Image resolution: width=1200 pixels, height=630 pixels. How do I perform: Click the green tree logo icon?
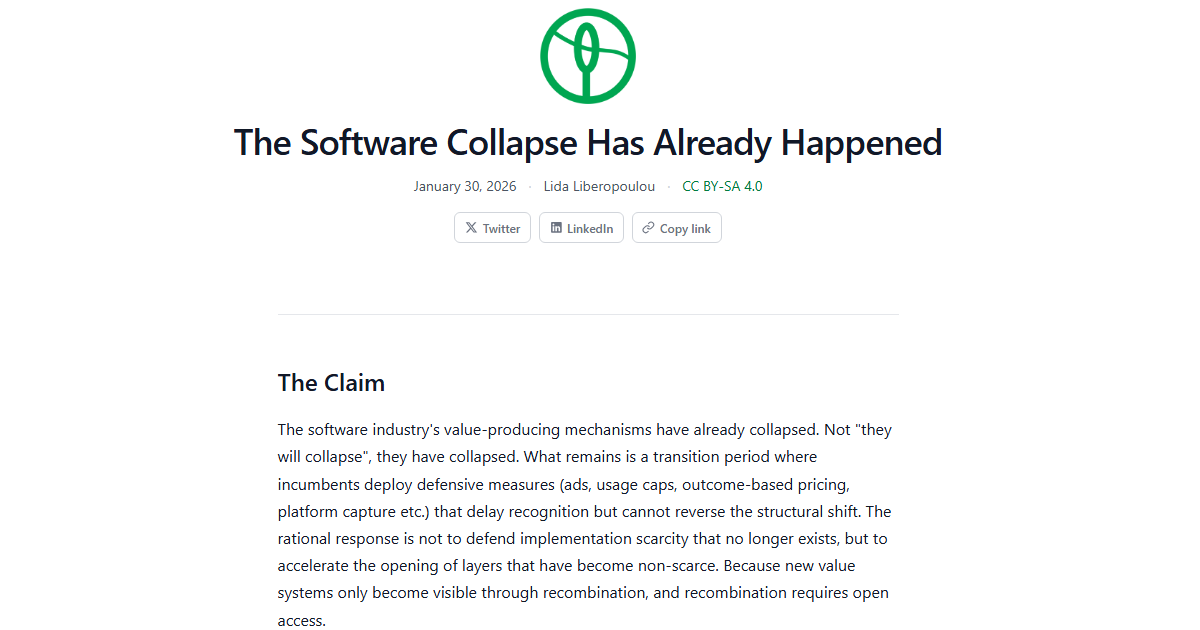588,55
